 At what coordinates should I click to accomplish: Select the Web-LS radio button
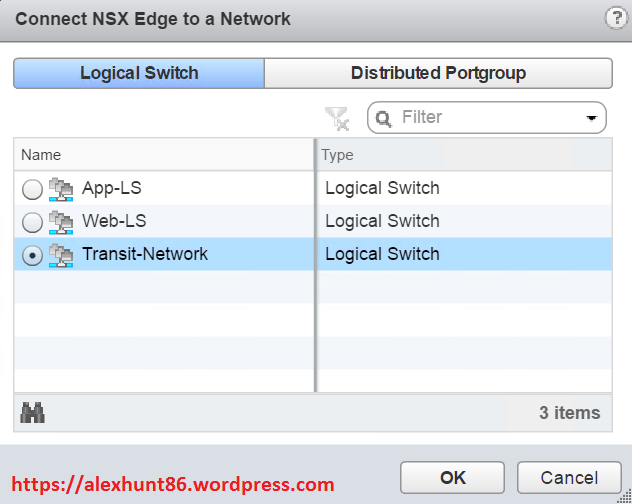32,222
